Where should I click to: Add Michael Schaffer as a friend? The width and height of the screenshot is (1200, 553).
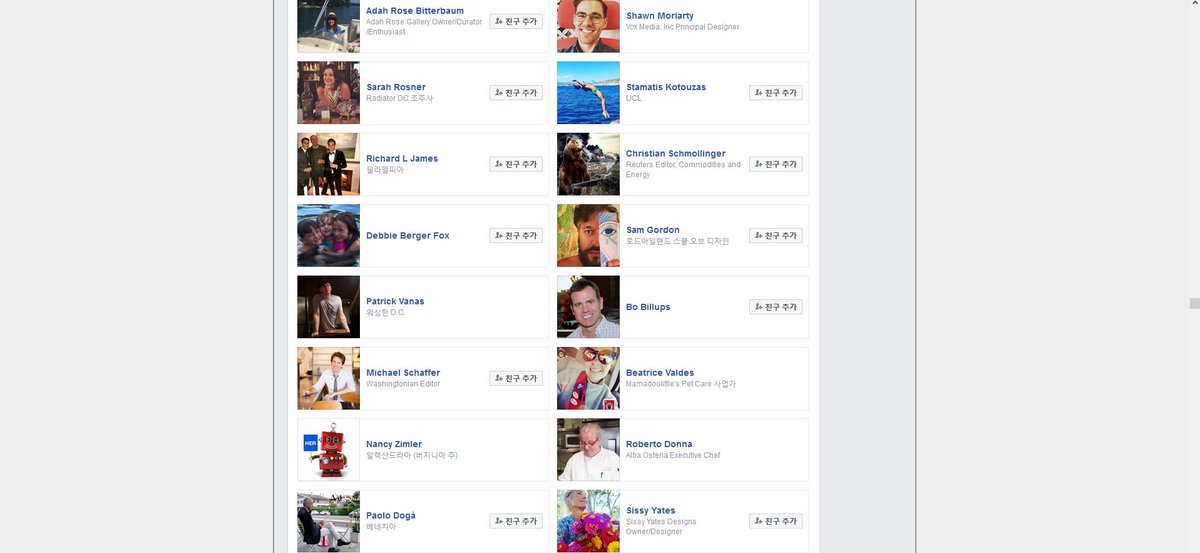pos(516,379)
